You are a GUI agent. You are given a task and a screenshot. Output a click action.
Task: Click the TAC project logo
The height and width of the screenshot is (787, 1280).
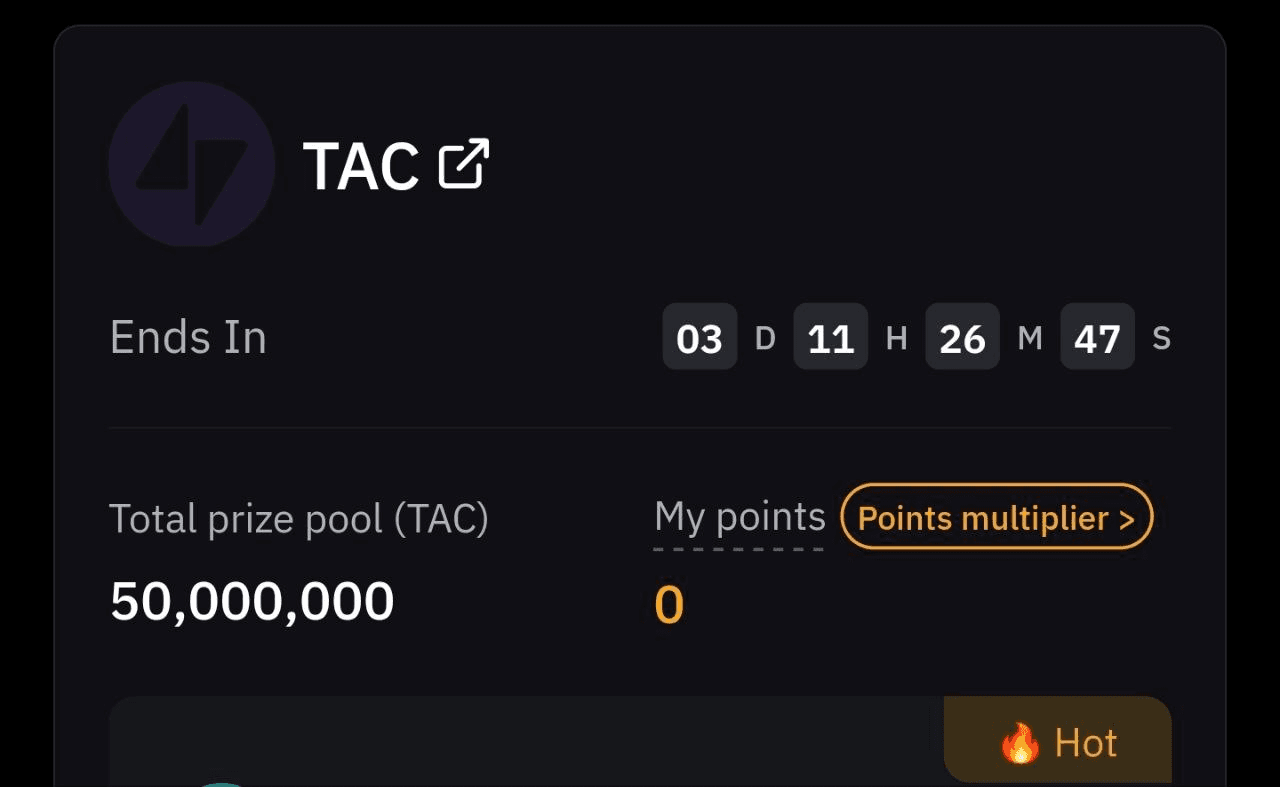(x=192, y=164)
